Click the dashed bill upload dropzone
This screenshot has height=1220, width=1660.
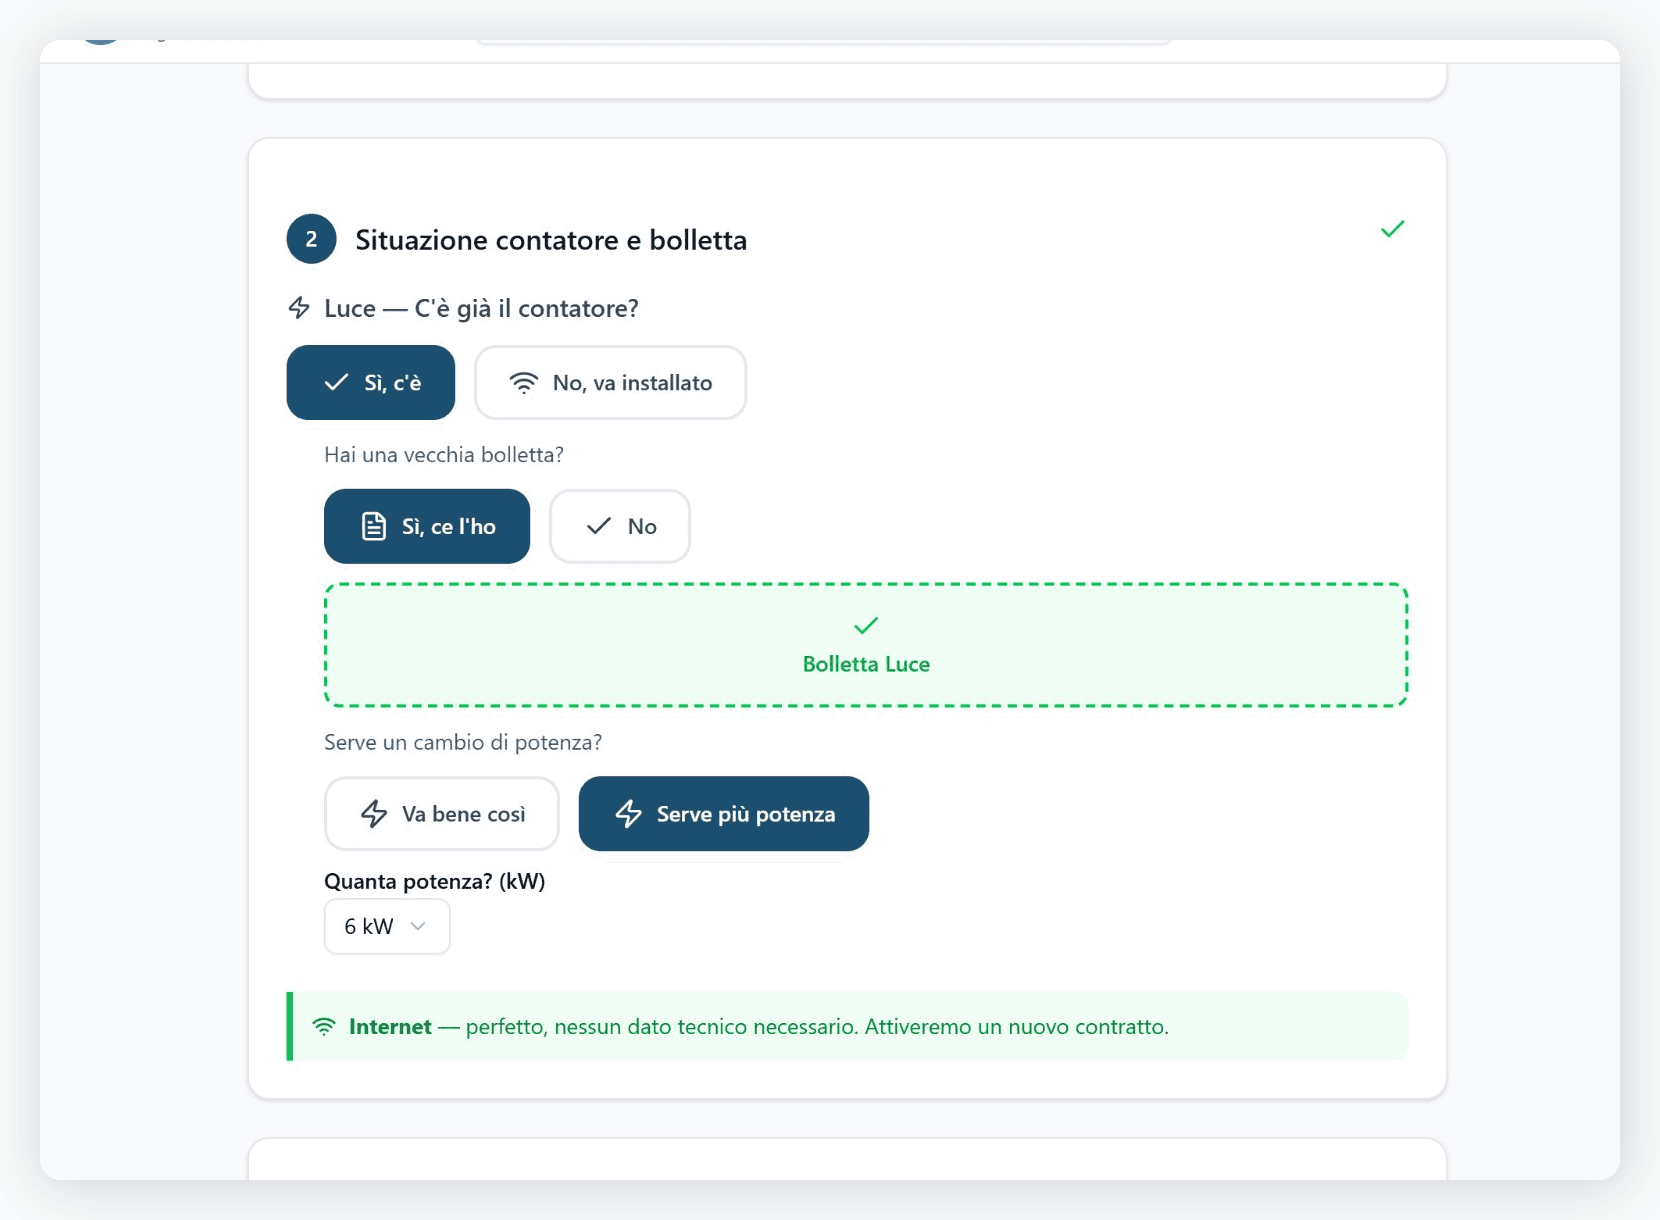(x=1100, y=645)
